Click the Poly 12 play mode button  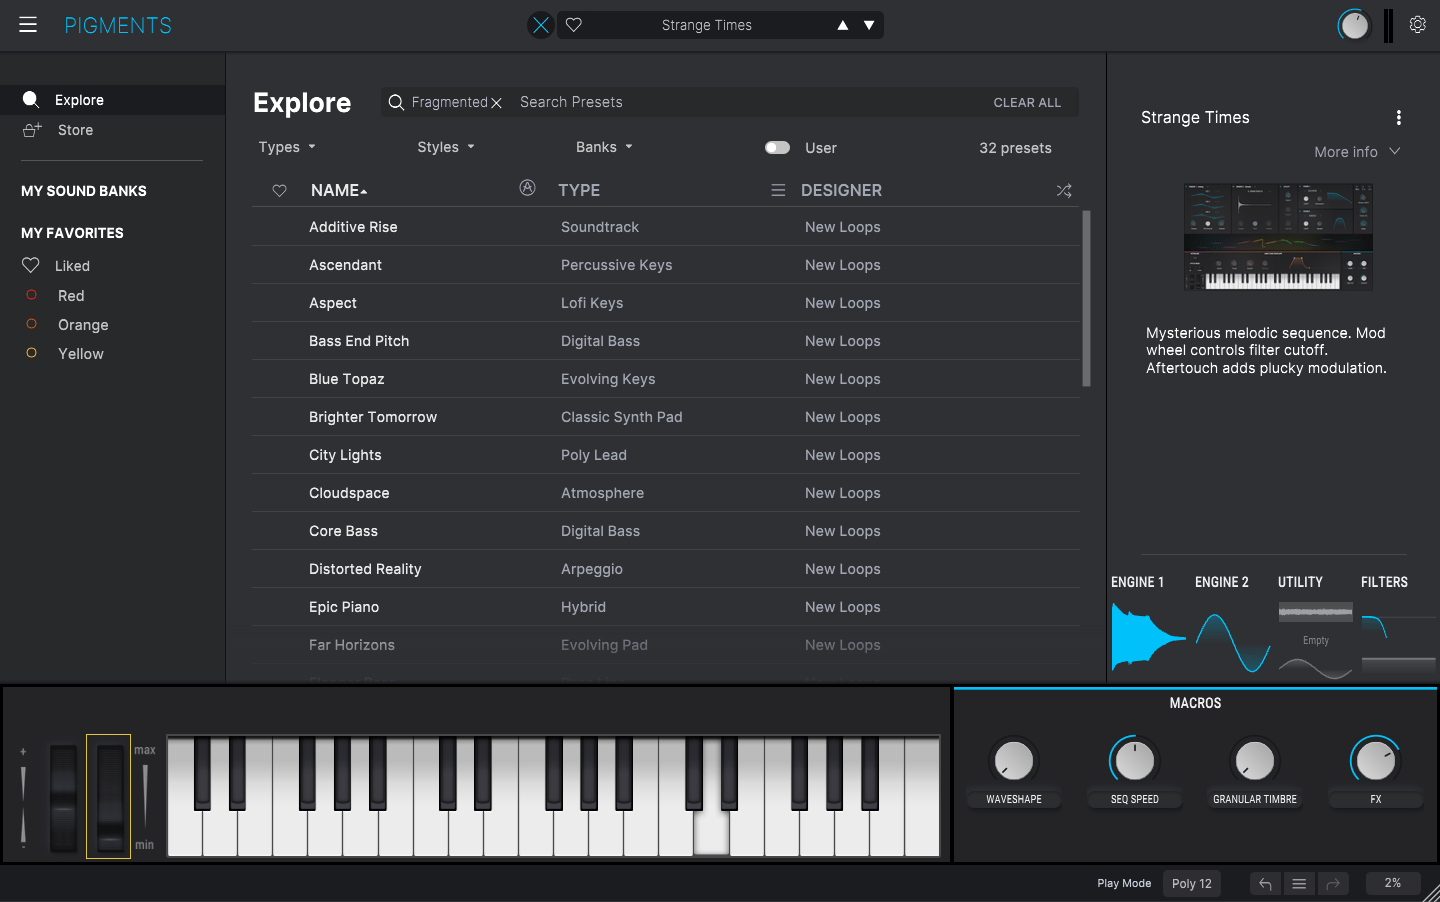[x=1191, y=884]
